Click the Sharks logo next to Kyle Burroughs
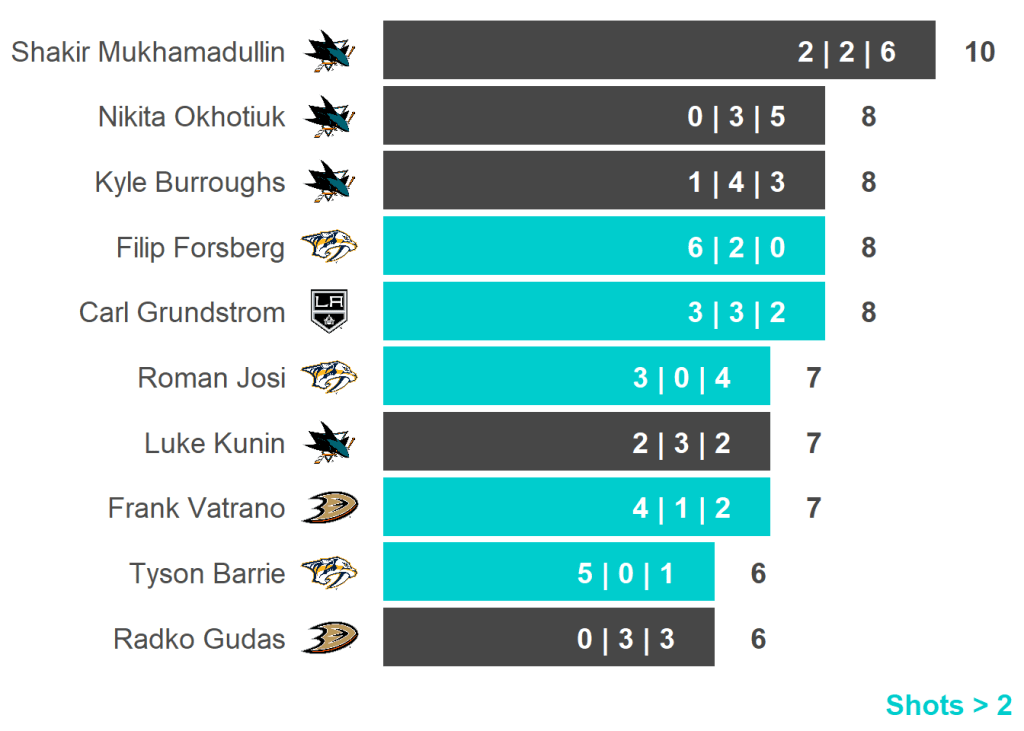1024x731 pixels. click(331, 182)
